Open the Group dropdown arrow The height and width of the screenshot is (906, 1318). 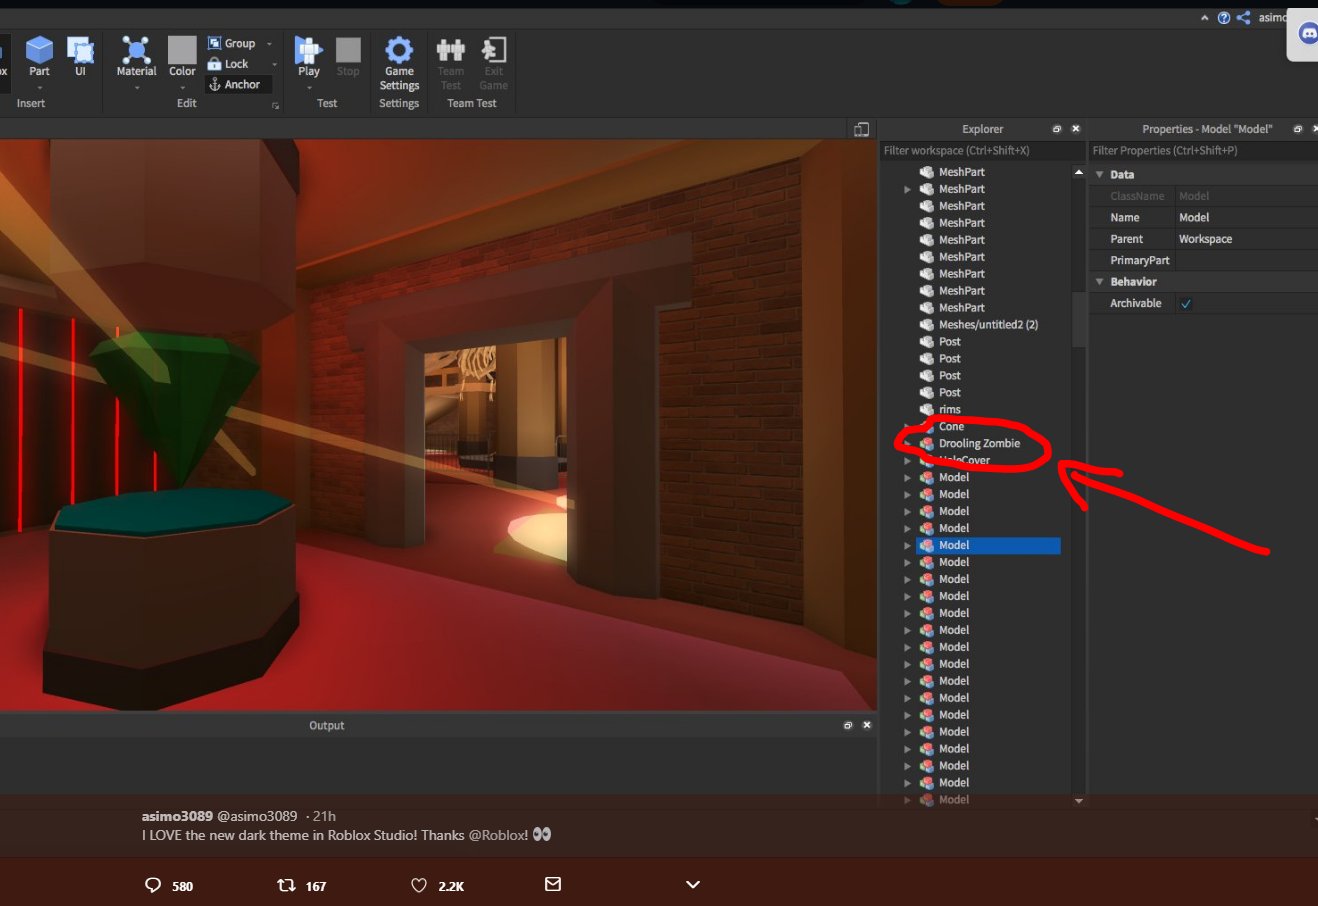point(269,44)
